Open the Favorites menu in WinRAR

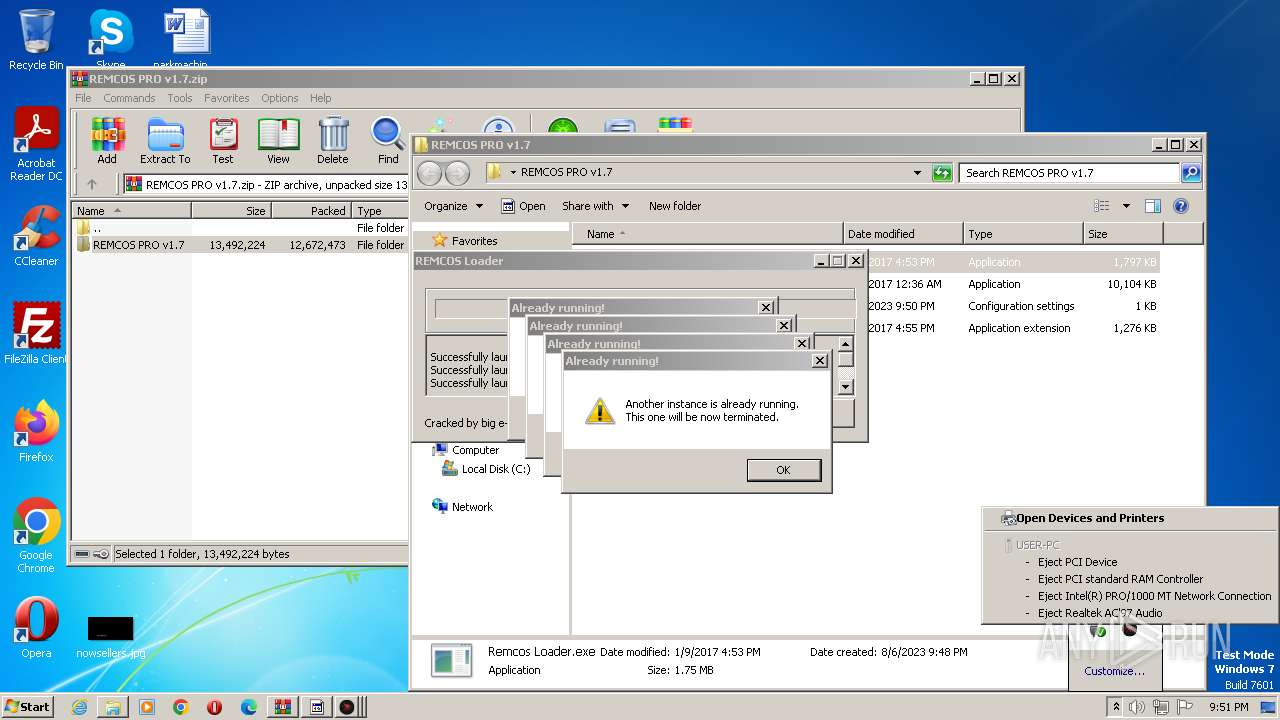coord(227,98)
